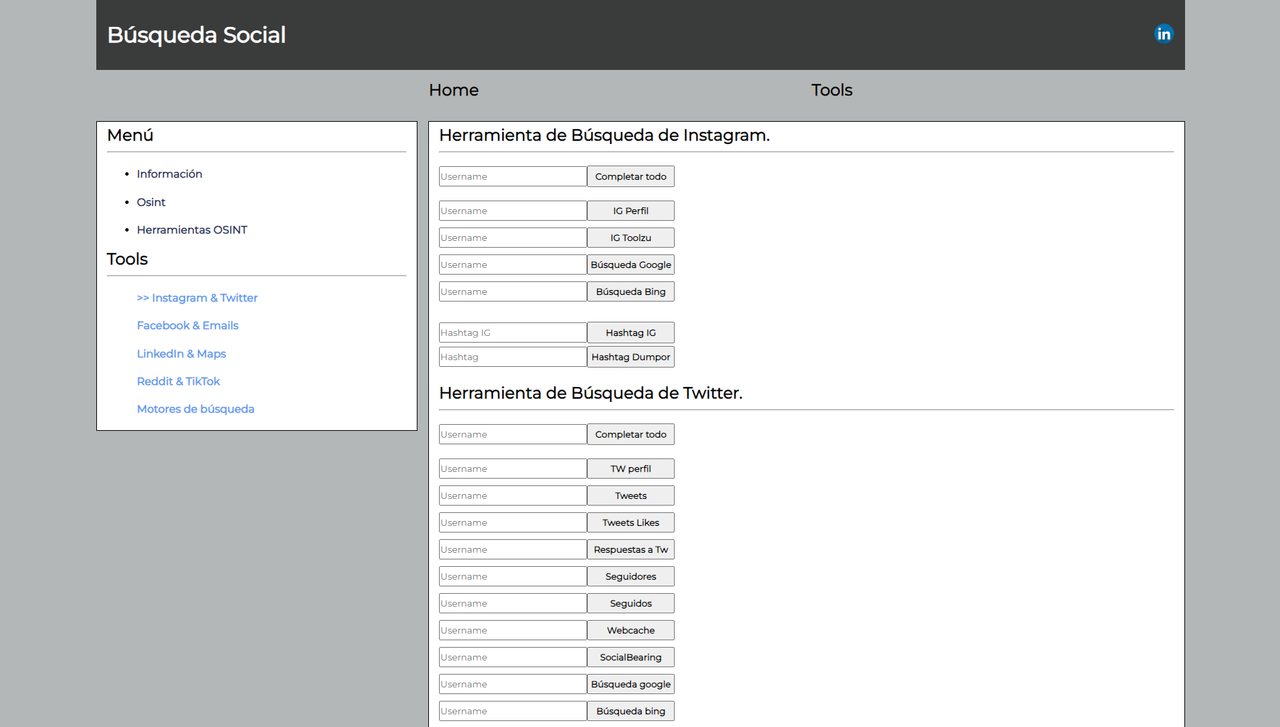
Task: Click the IG Toolzu button
Action: (x=631, y=238)
